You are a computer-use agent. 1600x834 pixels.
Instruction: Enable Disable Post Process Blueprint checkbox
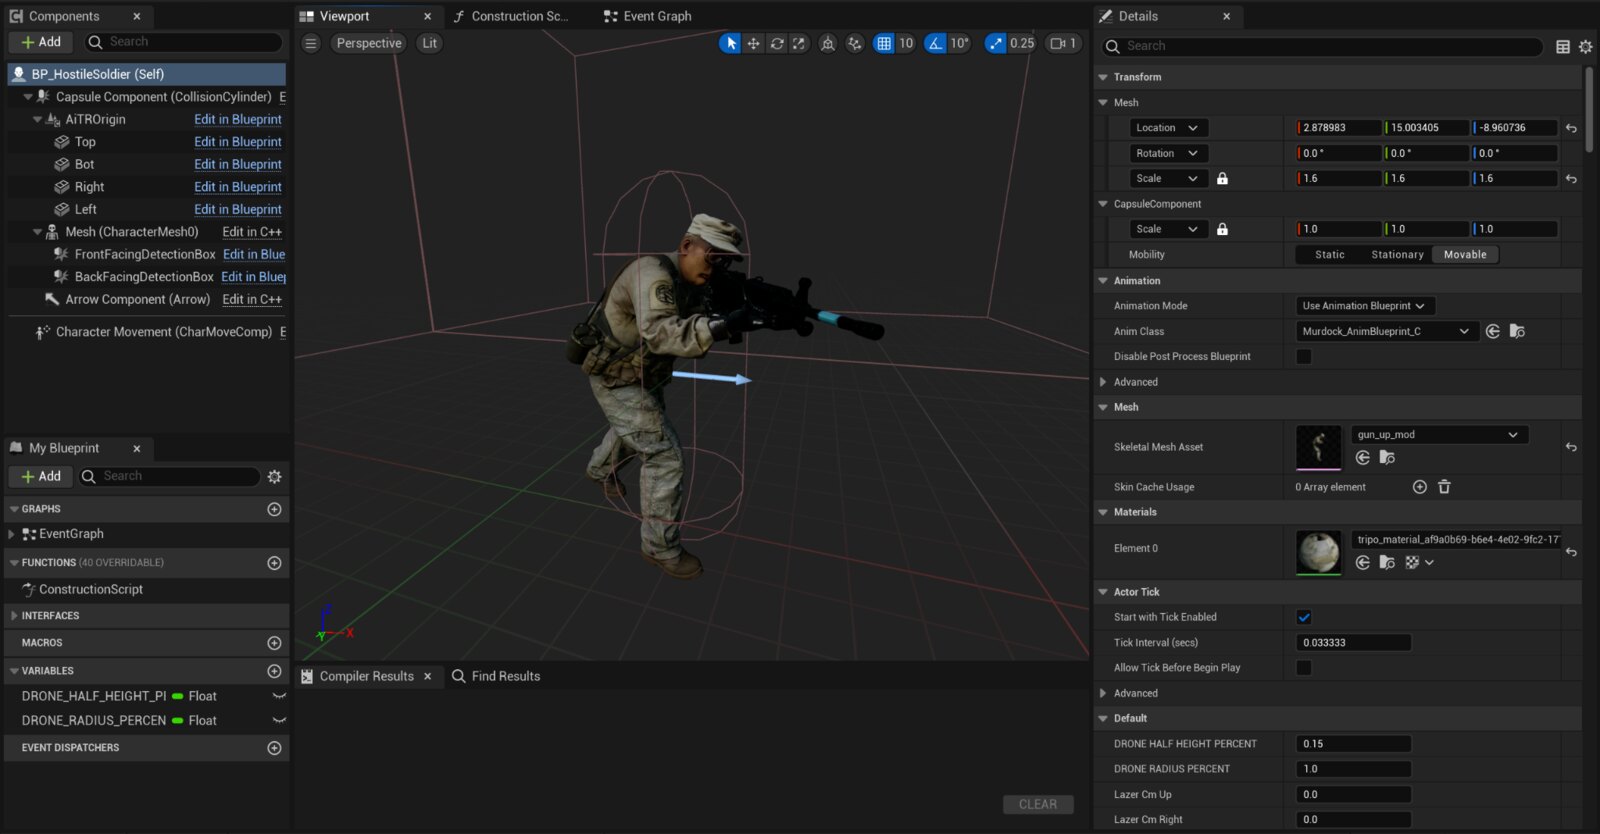pos(1304,357)
